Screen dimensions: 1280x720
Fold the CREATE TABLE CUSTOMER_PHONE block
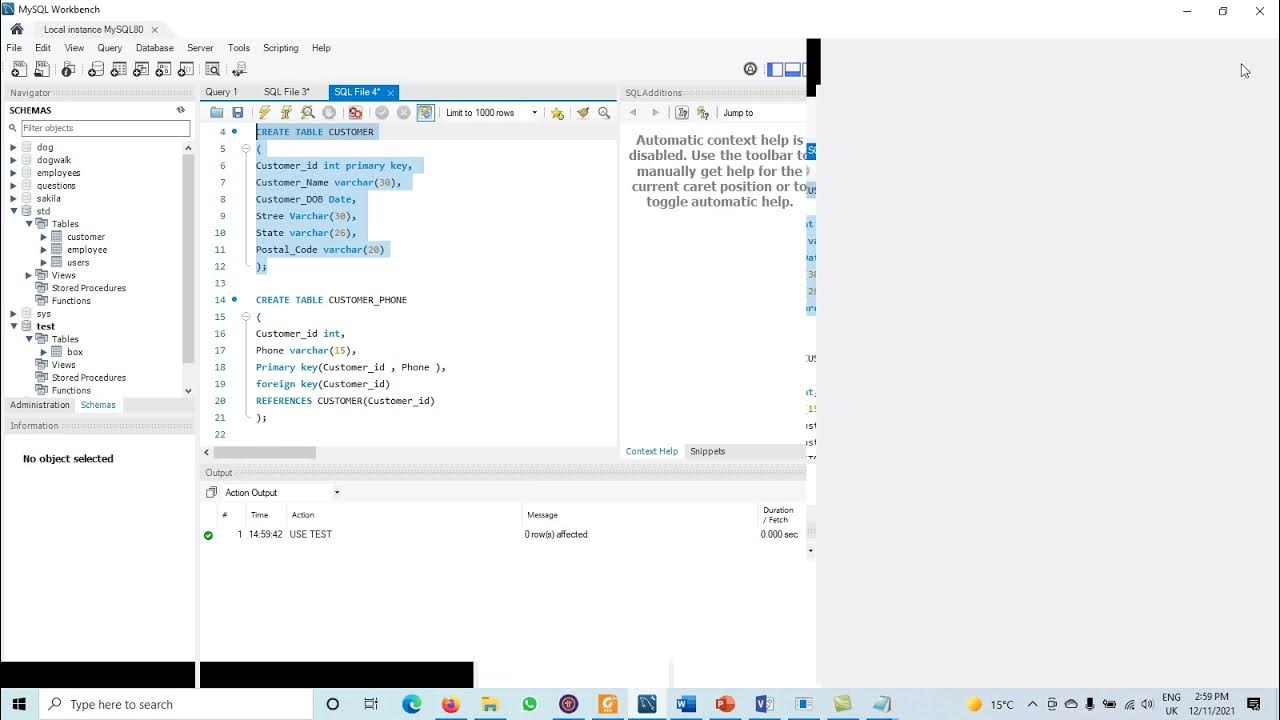246,316
